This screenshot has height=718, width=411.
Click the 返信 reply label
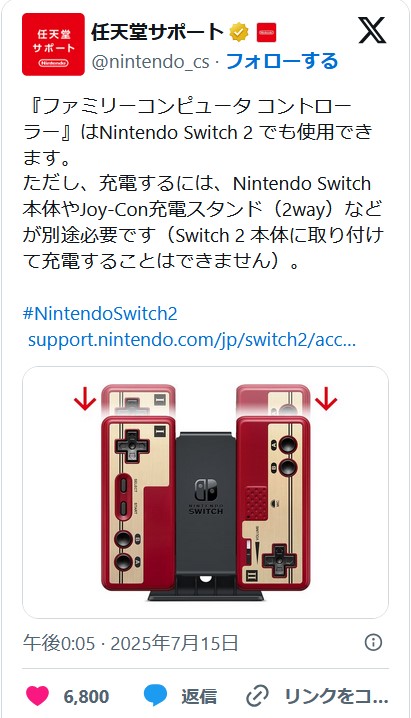click(x=199, y=696)
